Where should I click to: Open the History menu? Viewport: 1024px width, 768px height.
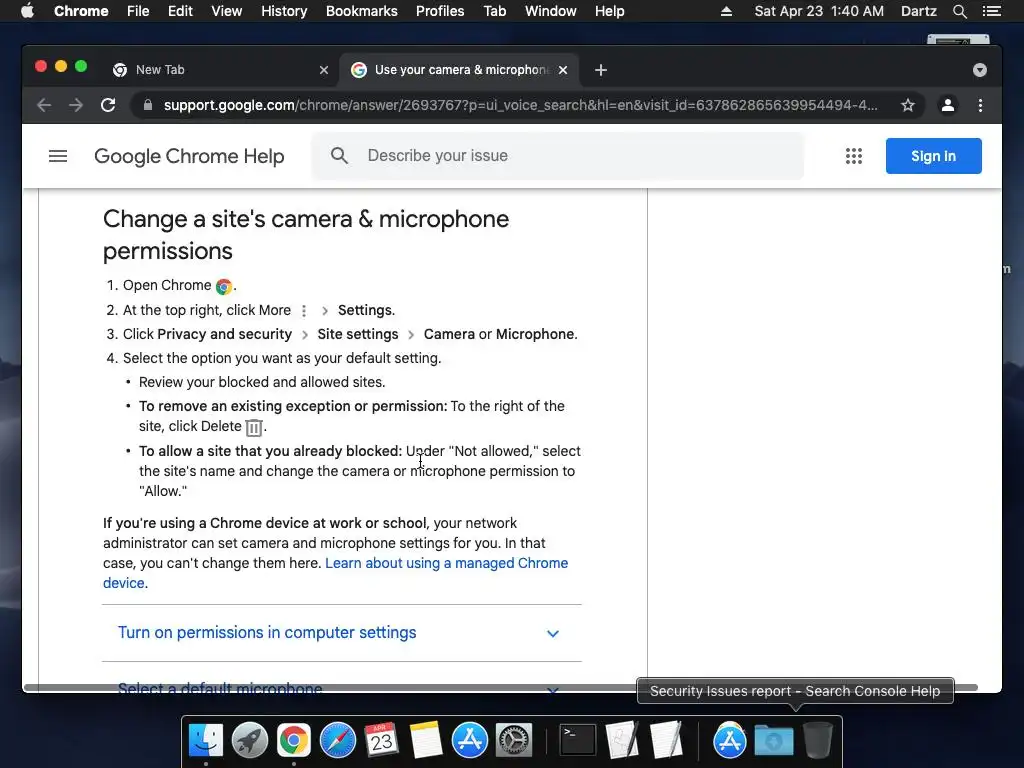click(x=284, y=11)
